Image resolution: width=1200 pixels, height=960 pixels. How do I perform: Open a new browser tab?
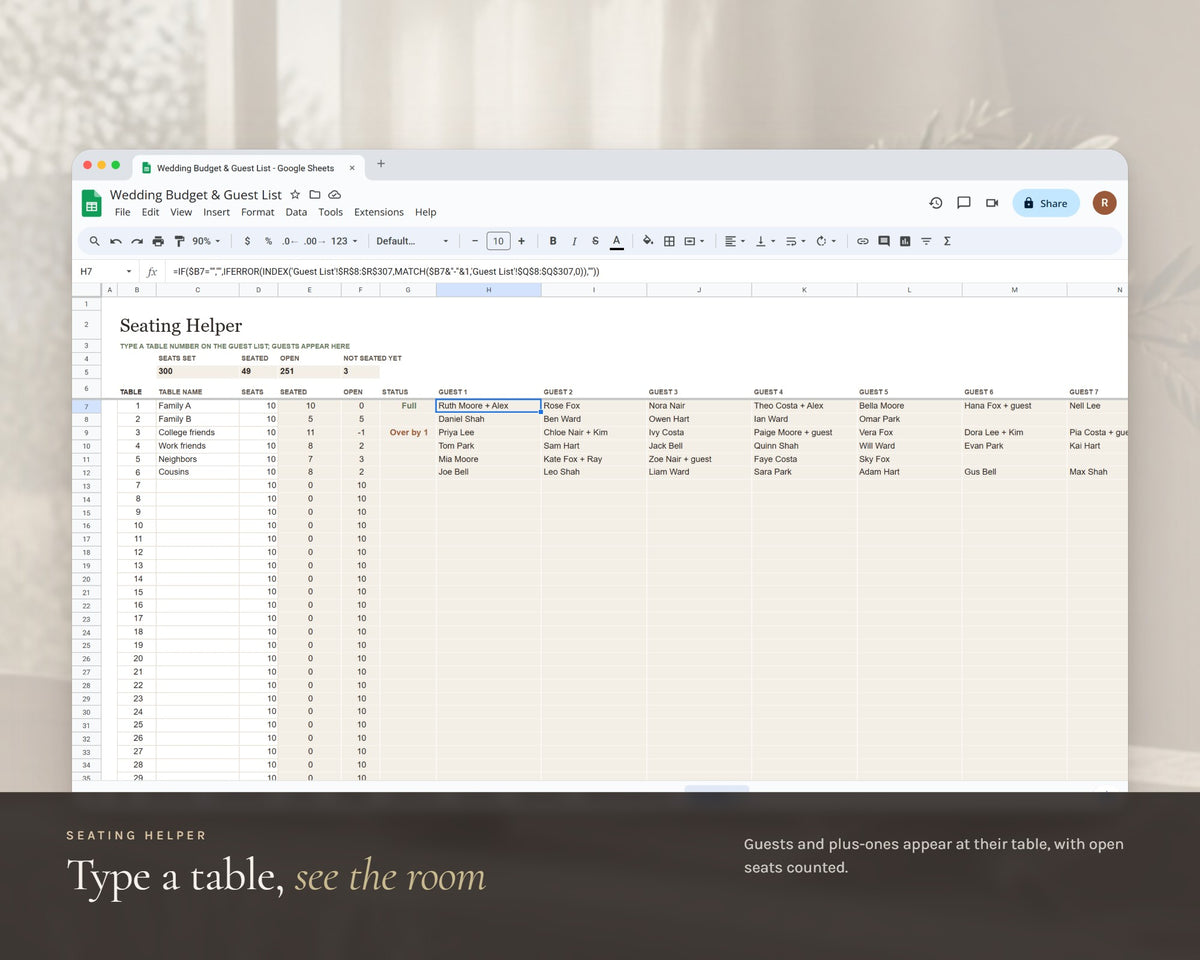[x=381, y=164]
